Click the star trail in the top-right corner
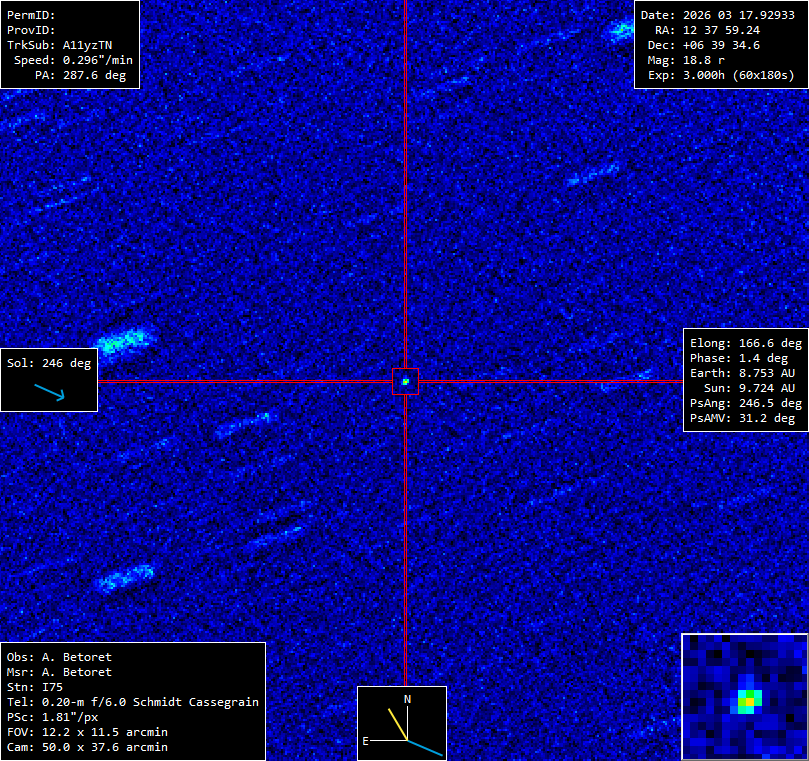 click(620, 30)
